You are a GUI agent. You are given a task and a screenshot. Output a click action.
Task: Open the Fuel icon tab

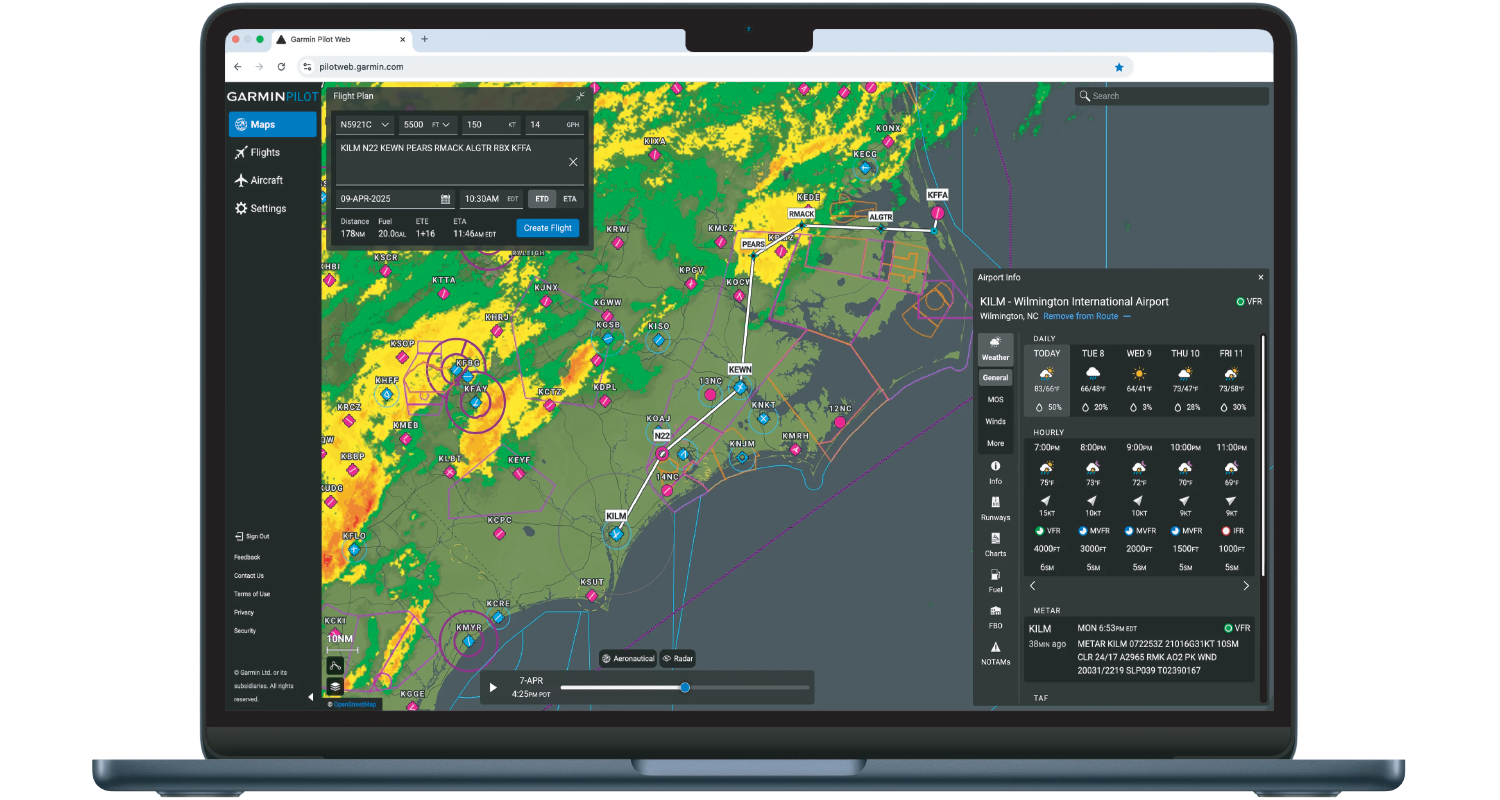[x=995, y=580]
